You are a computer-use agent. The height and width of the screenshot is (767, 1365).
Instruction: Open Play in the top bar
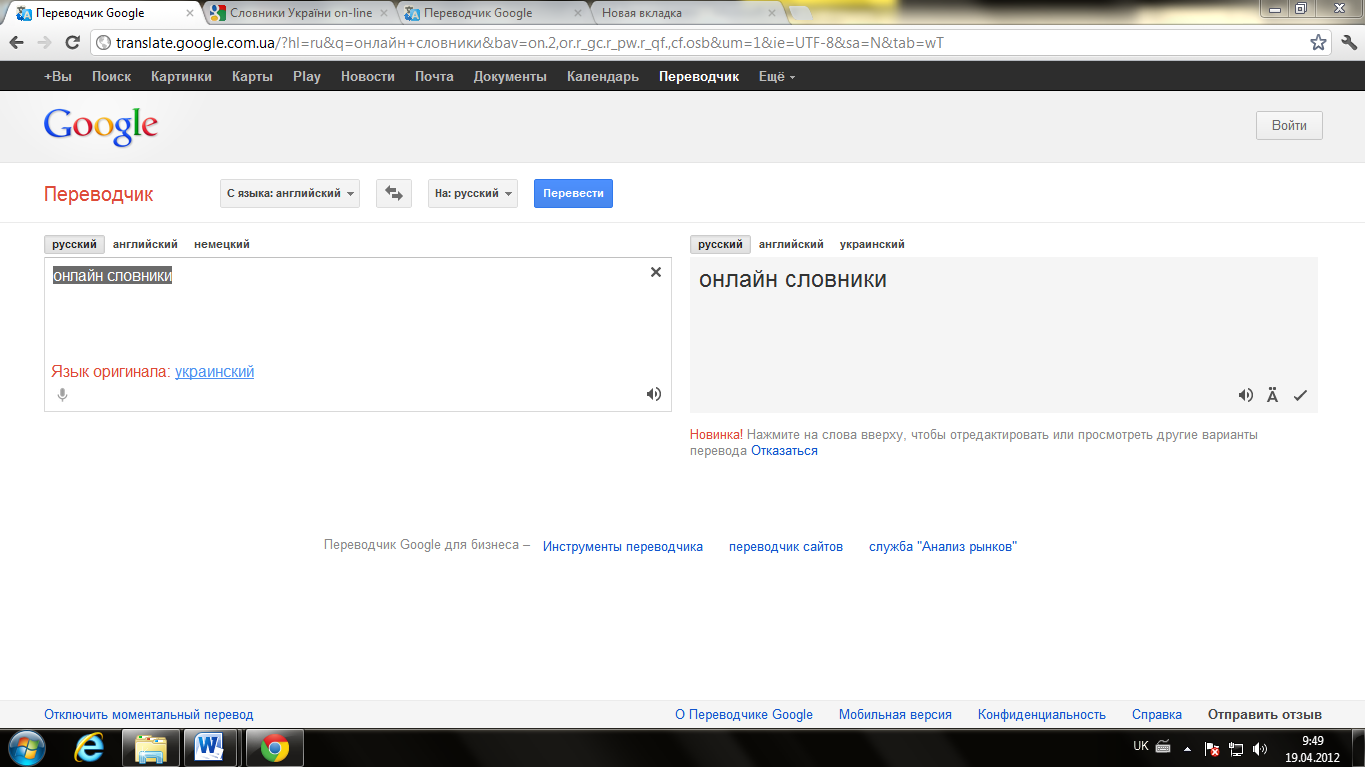[x=307, y=76]
